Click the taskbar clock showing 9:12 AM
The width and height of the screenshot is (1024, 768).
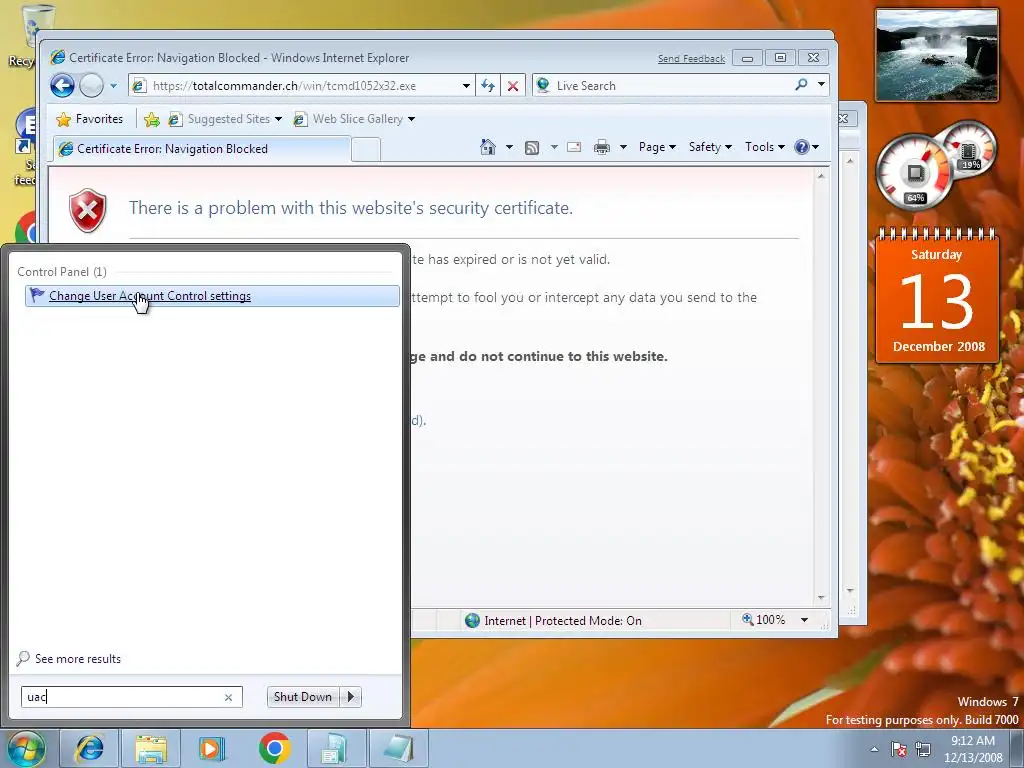[972, 749]
